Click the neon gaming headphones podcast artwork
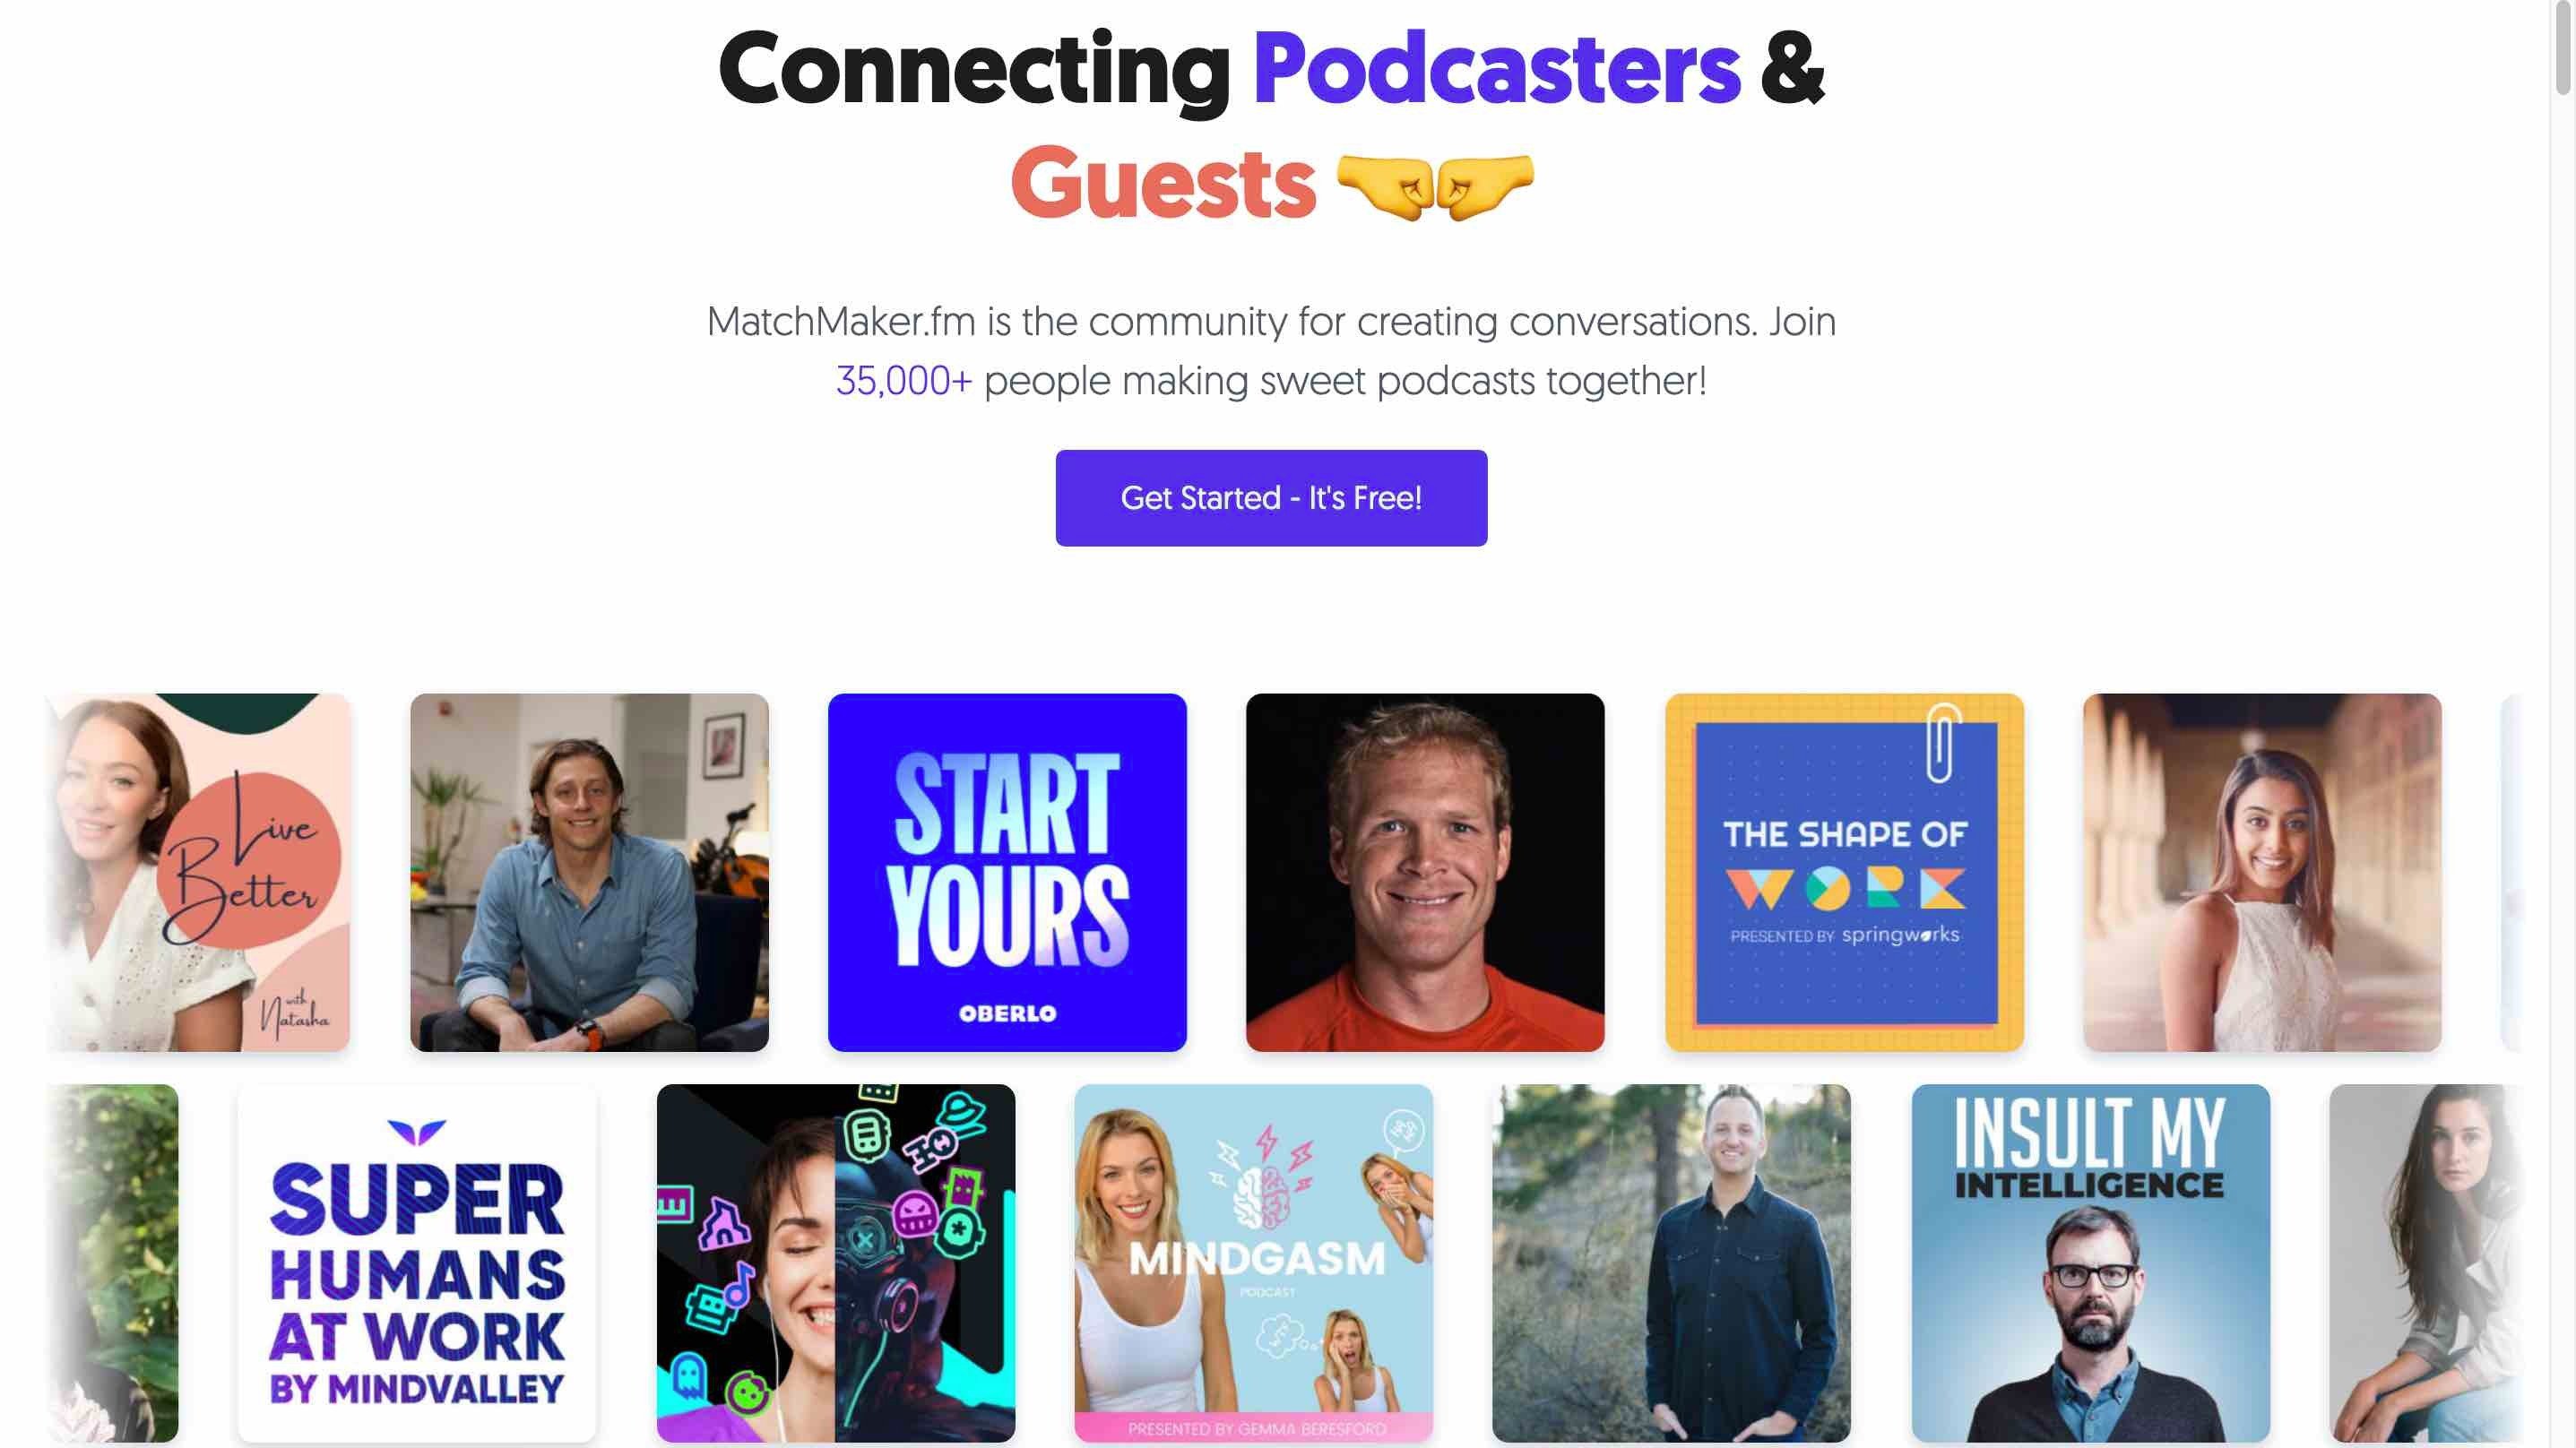The width and height of the screenshot is (2576, 1448). point(836,1263)
